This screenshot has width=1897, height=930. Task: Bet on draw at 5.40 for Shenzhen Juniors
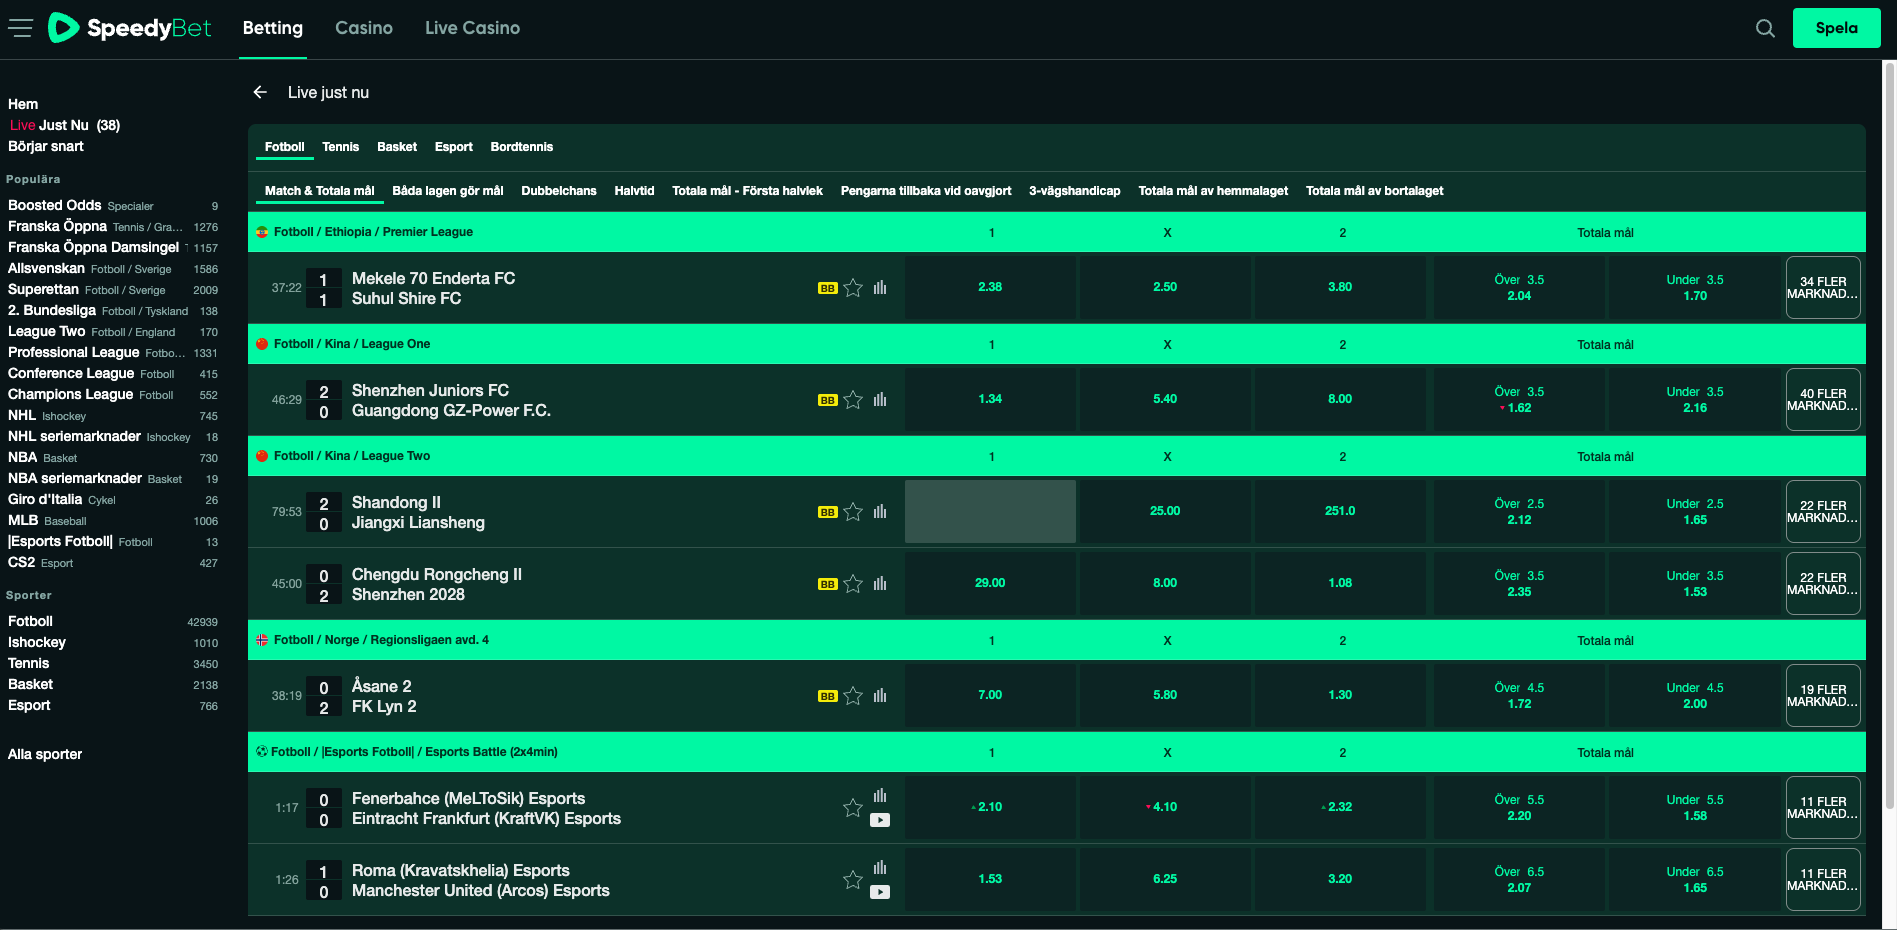pos(1165,400)
